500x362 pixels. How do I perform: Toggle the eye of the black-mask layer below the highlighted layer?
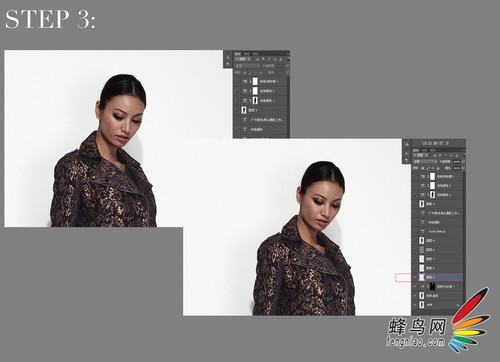(x=415, y=286)
